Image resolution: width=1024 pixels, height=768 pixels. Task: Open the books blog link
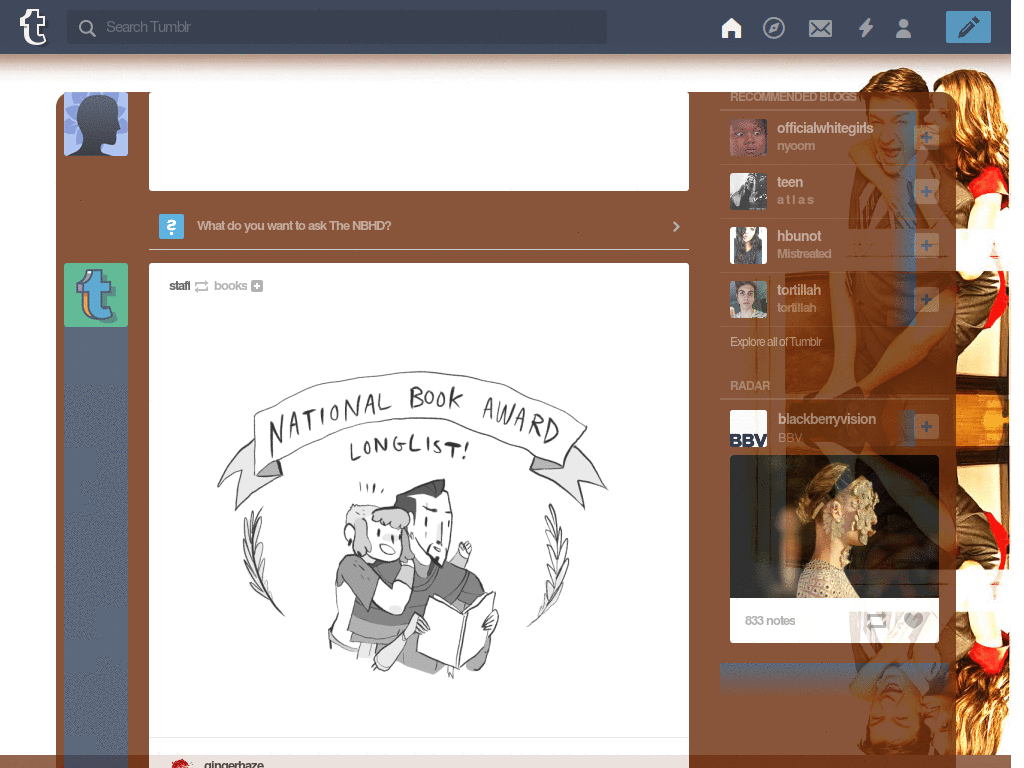click(231, 286)
